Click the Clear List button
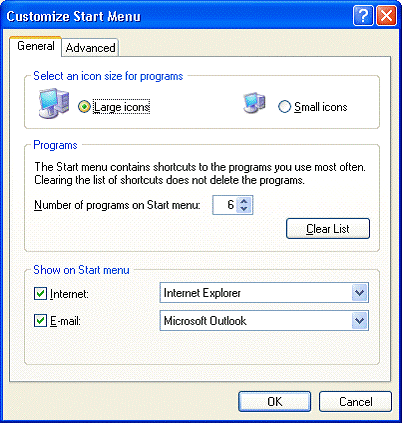This screenshot has height=425, width=405. pos(328,229)
